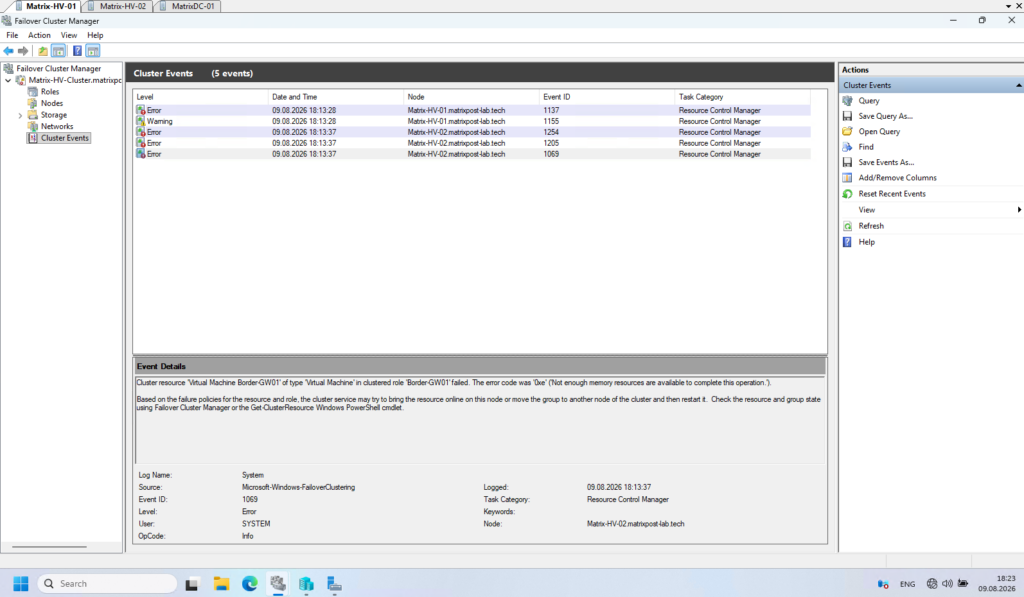Viewport: 1024px width, 597px height.
Task: Open the Windows Start menu
Action: (x=21, y=584)
